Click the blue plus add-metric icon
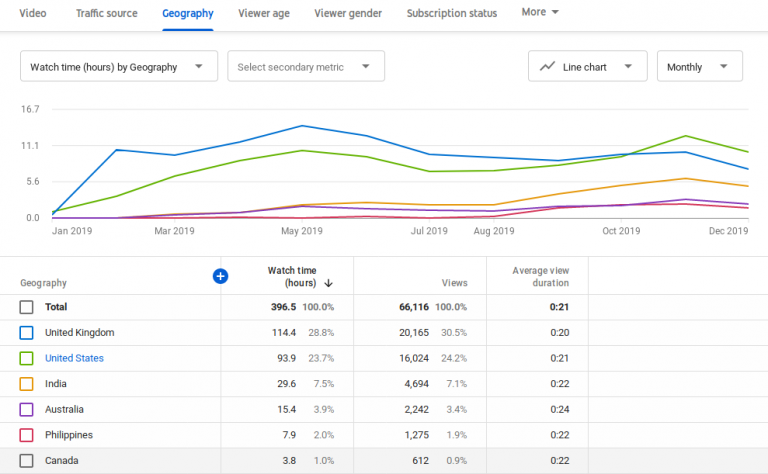 tap(221, 276)
